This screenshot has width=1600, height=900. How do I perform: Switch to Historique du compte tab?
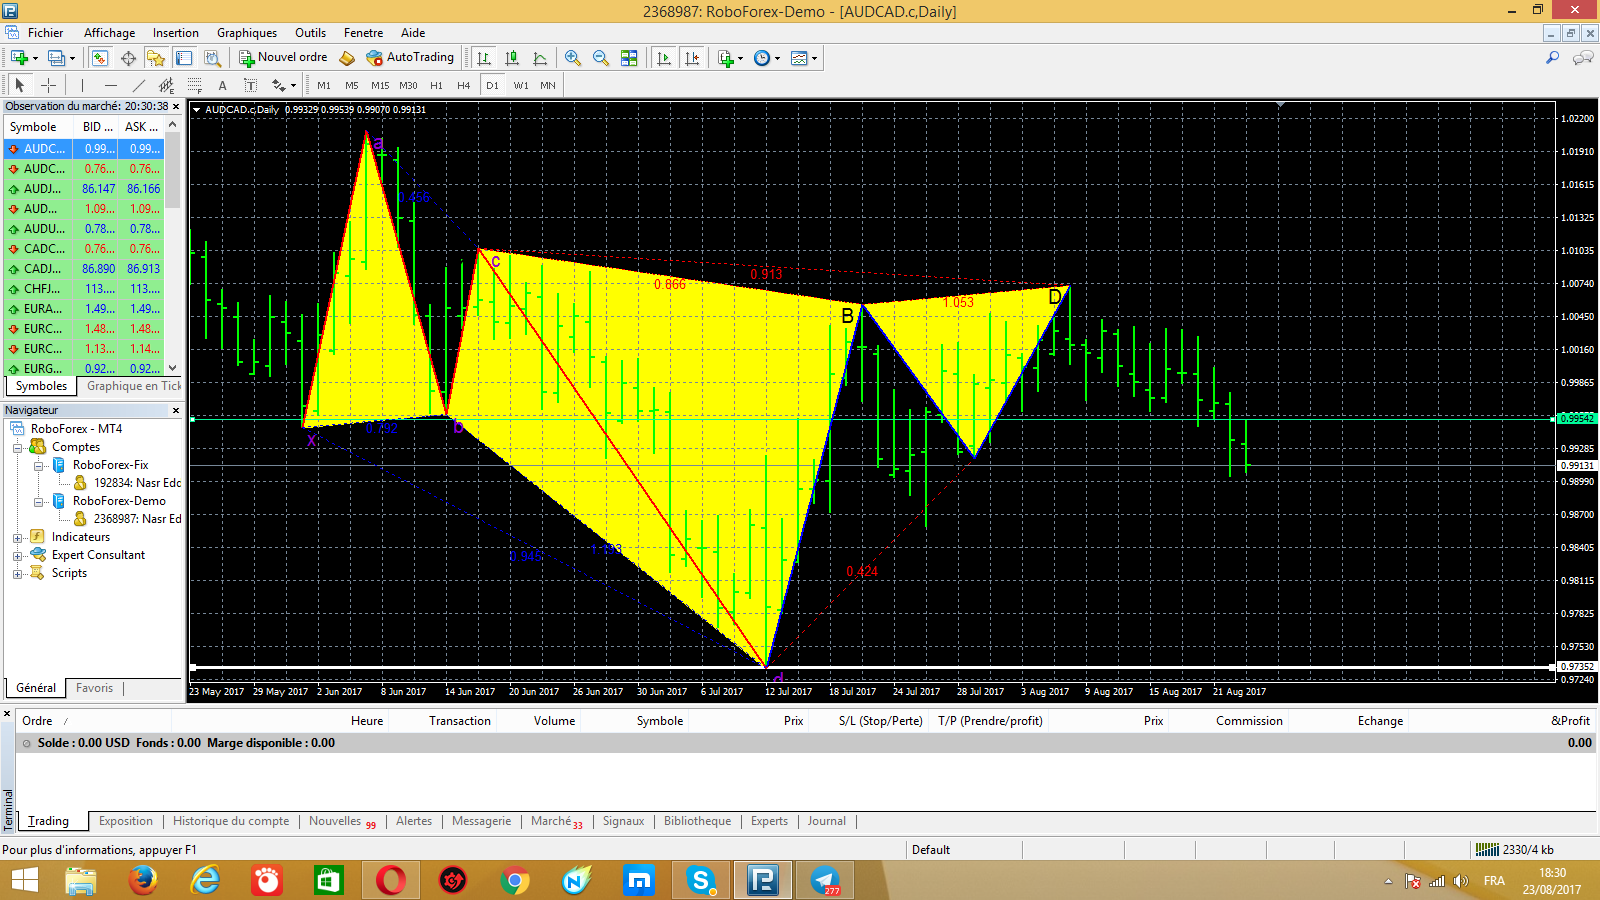(230, 821)
